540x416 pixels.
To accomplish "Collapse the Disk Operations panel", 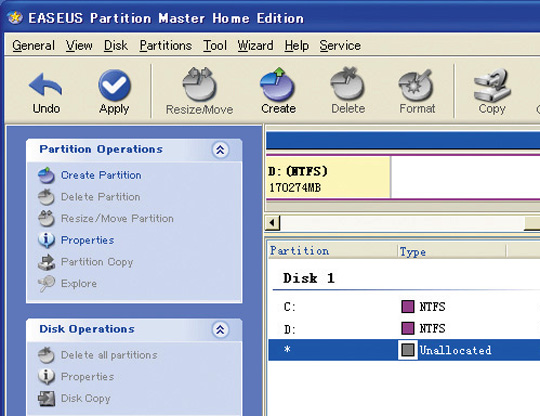I will click(x=220, y=330).
